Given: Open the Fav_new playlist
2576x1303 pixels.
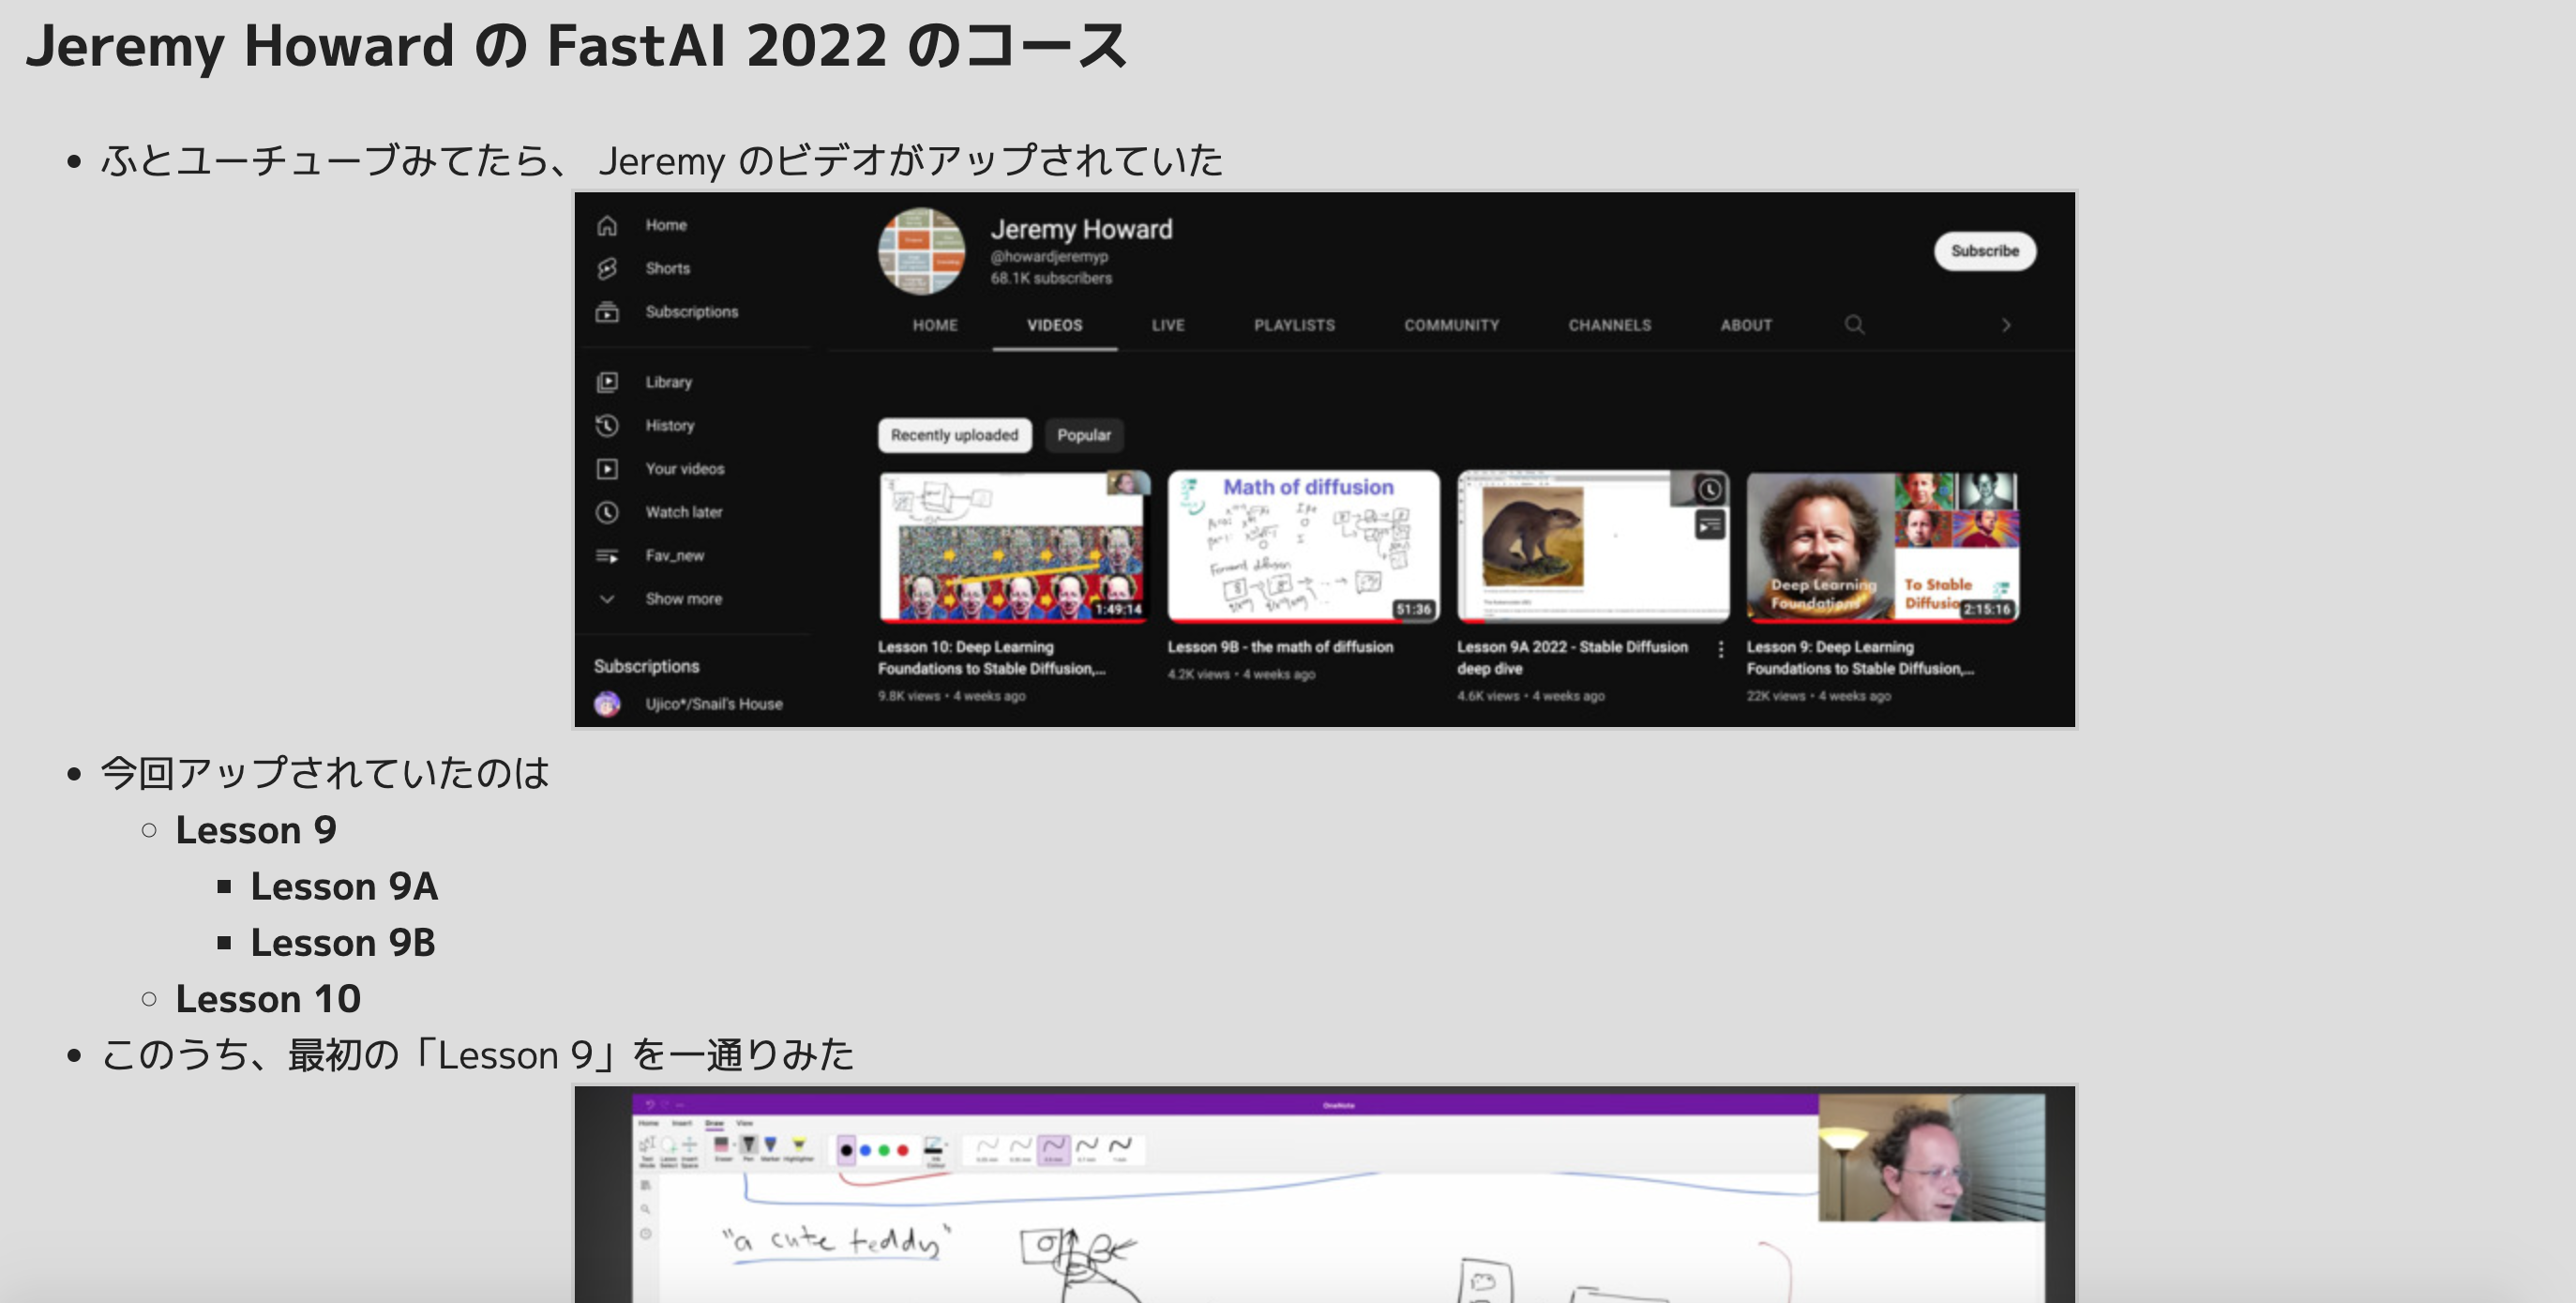Looking at the screenshot, I should coord(650,555).
